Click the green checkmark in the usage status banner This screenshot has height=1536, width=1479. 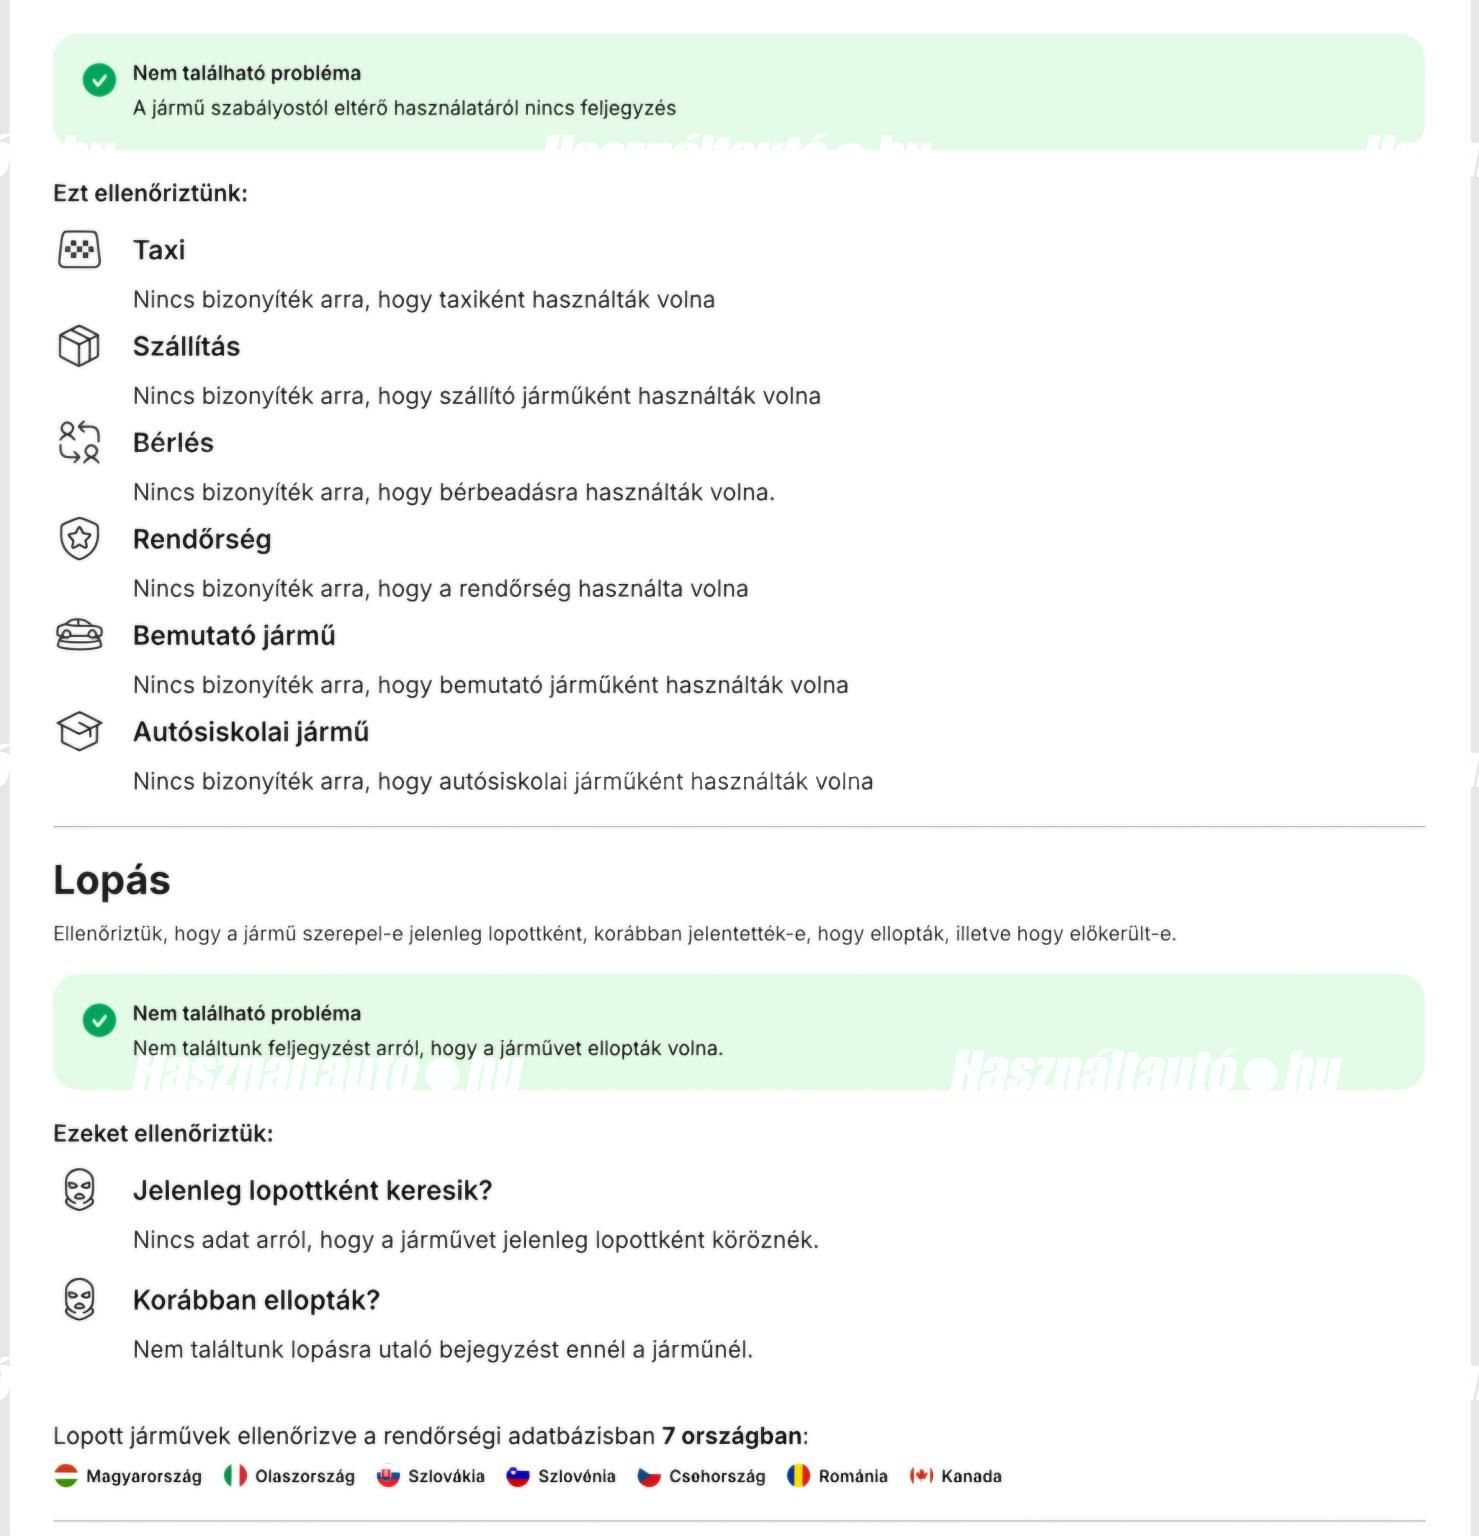(x=99, y=80)
